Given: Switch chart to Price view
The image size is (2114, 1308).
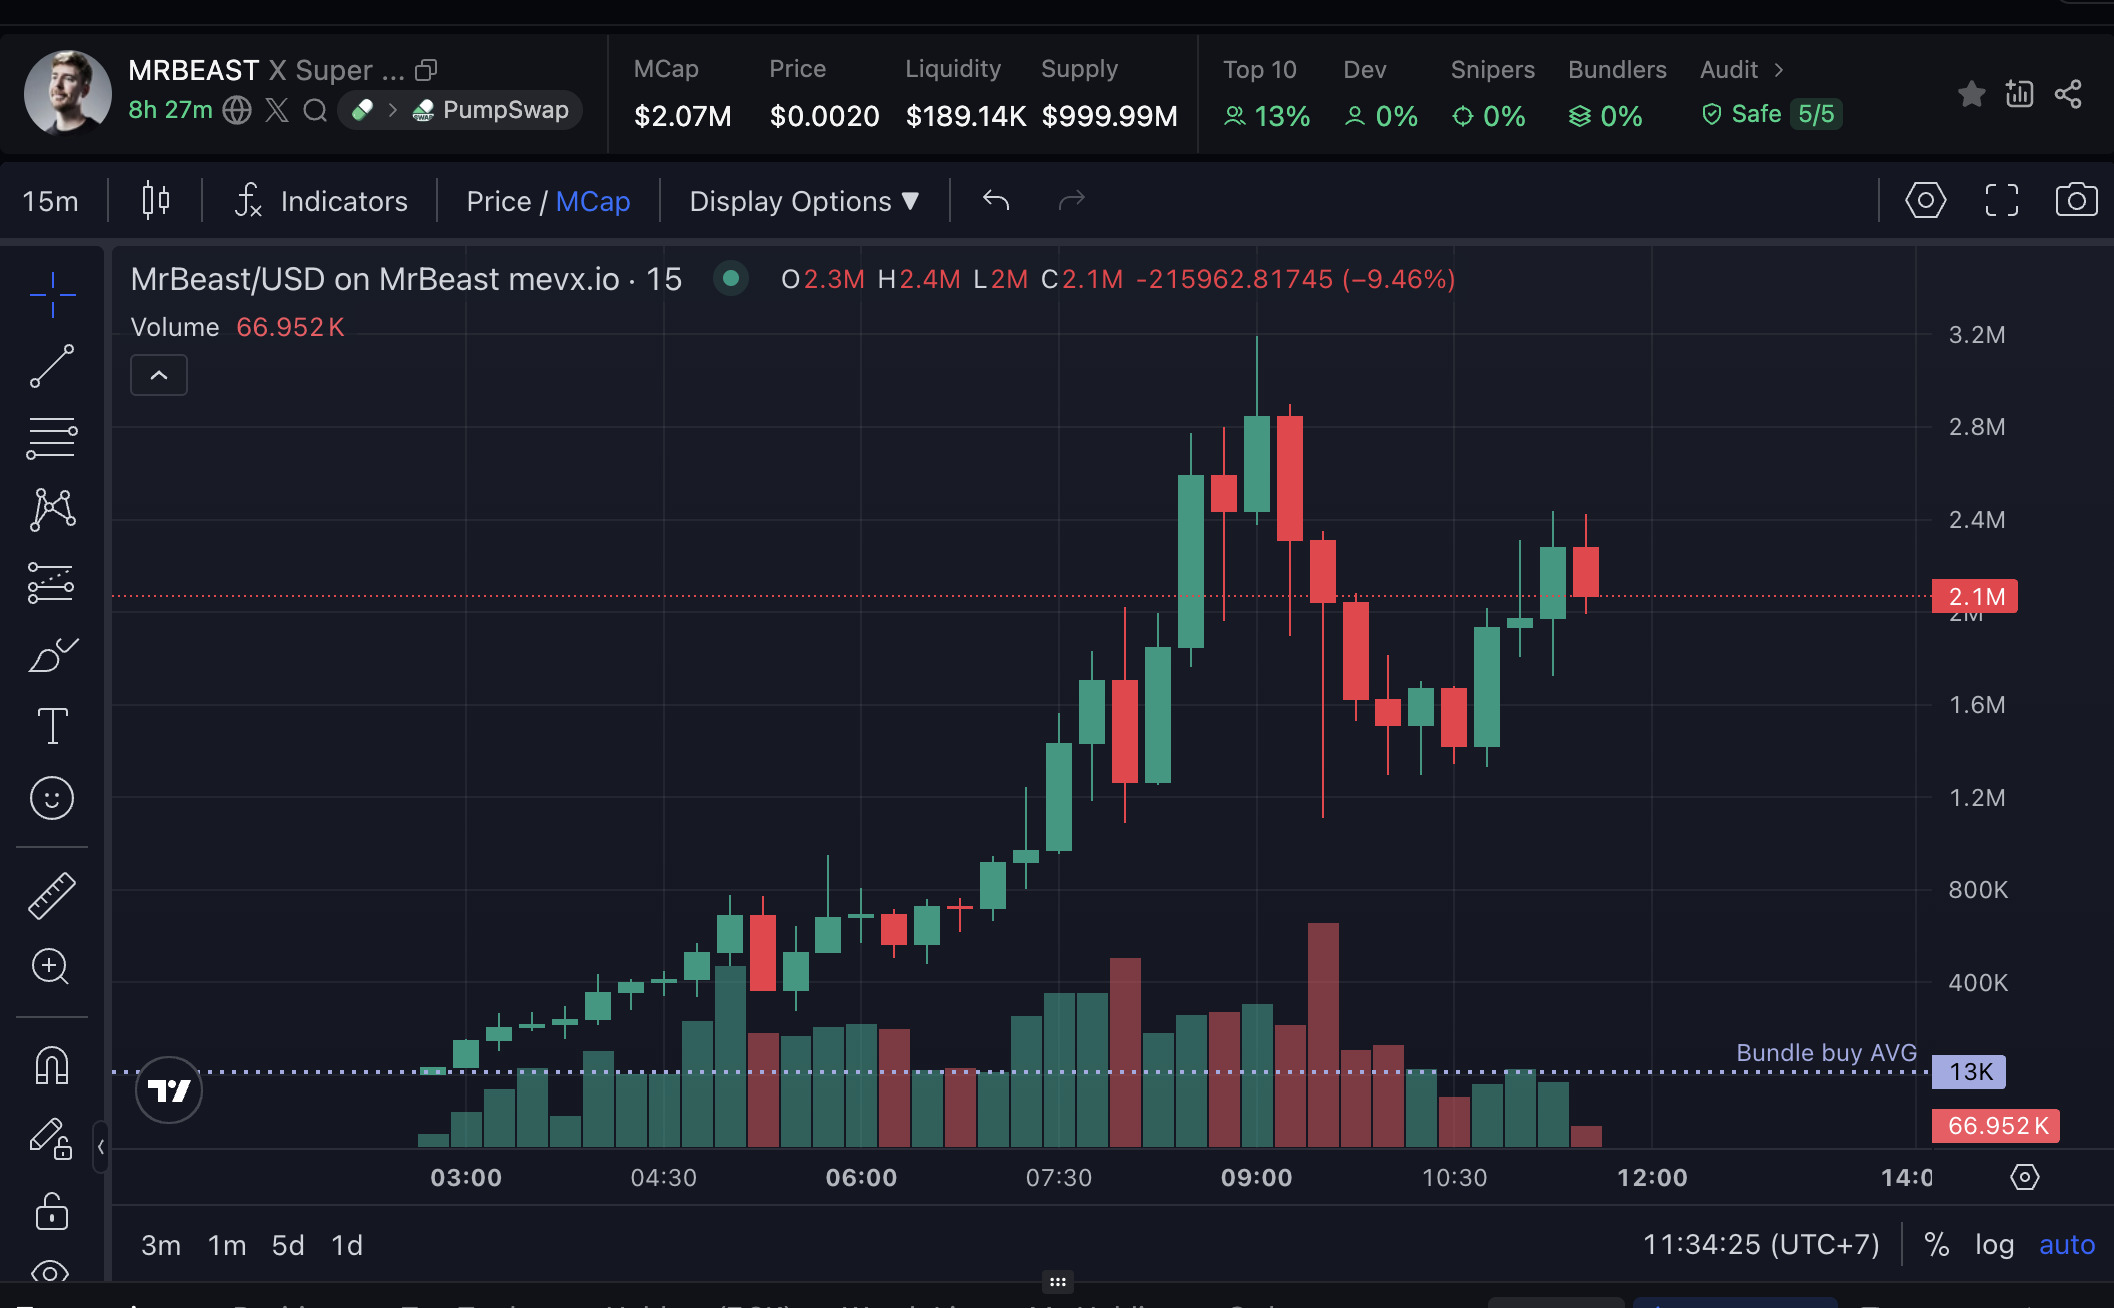Looking at the screenshot, I should [x=498, y=201].
